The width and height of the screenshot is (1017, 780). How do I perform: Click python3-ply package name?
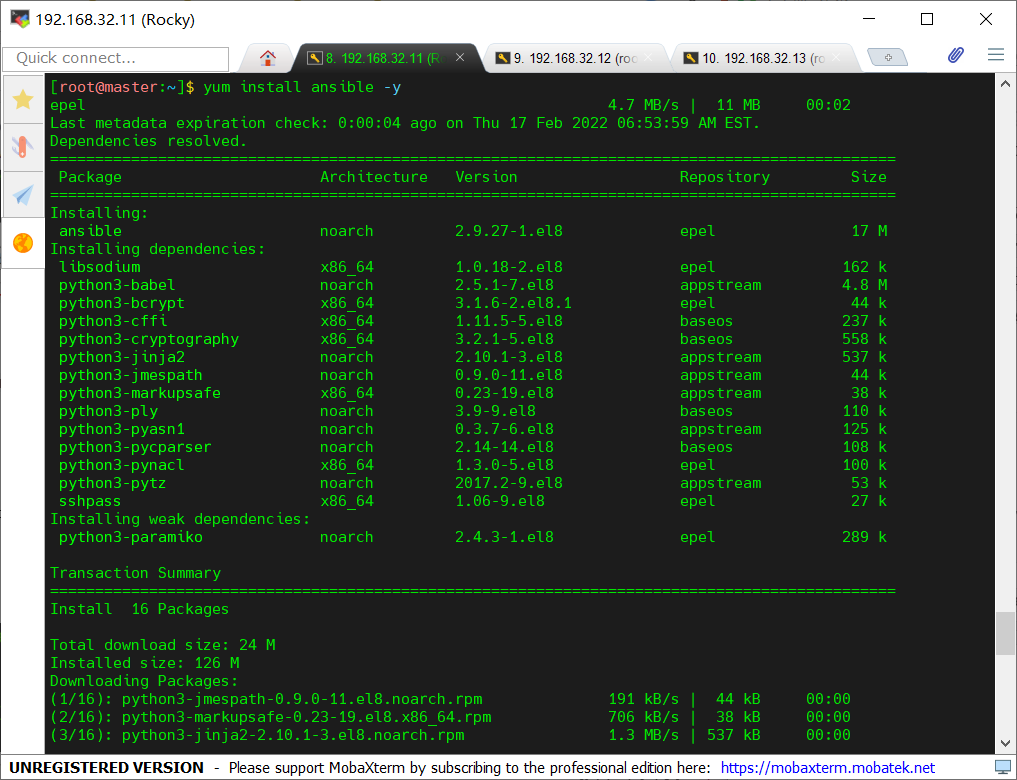[x=108, y=411]
